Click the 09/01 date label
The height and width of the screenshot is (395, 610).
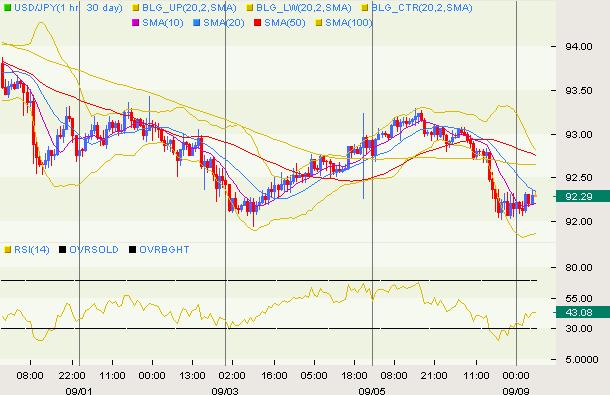(x=79, y=391)
